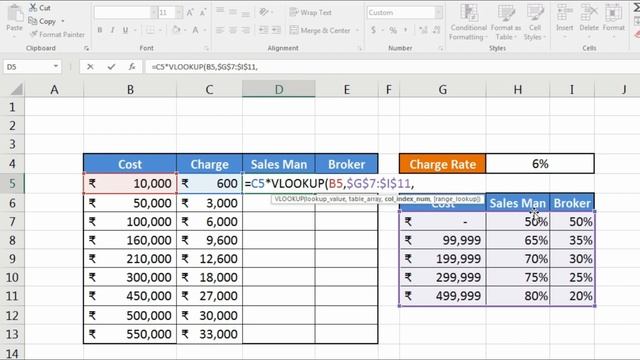640x360 pixels.
Task: Click Decrease Decimal icon
Action: (436, 30)
